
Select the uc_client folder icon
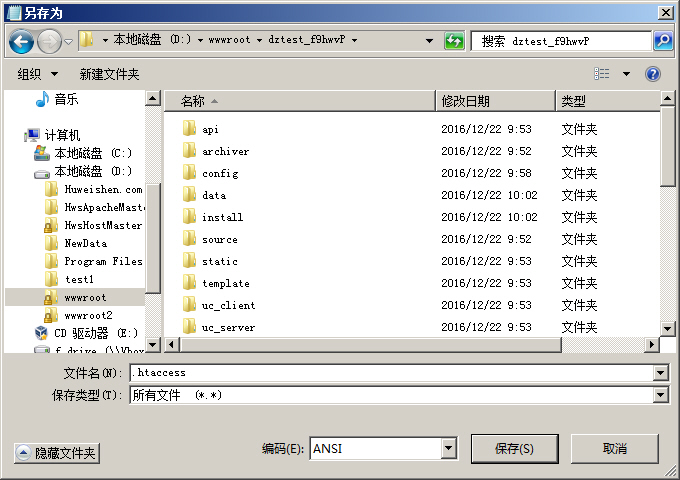[189, 305]
